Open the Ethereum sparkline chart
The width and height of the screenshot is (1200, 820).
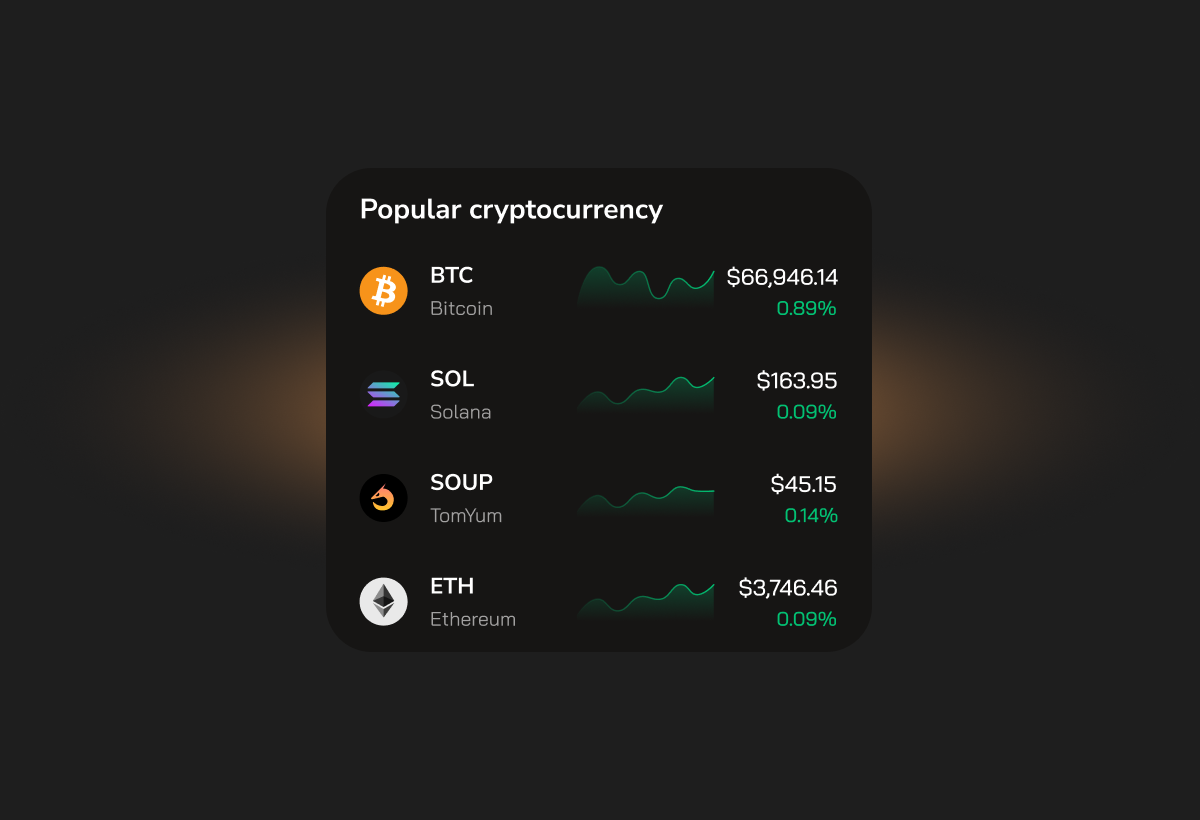(x=645, y=602)
